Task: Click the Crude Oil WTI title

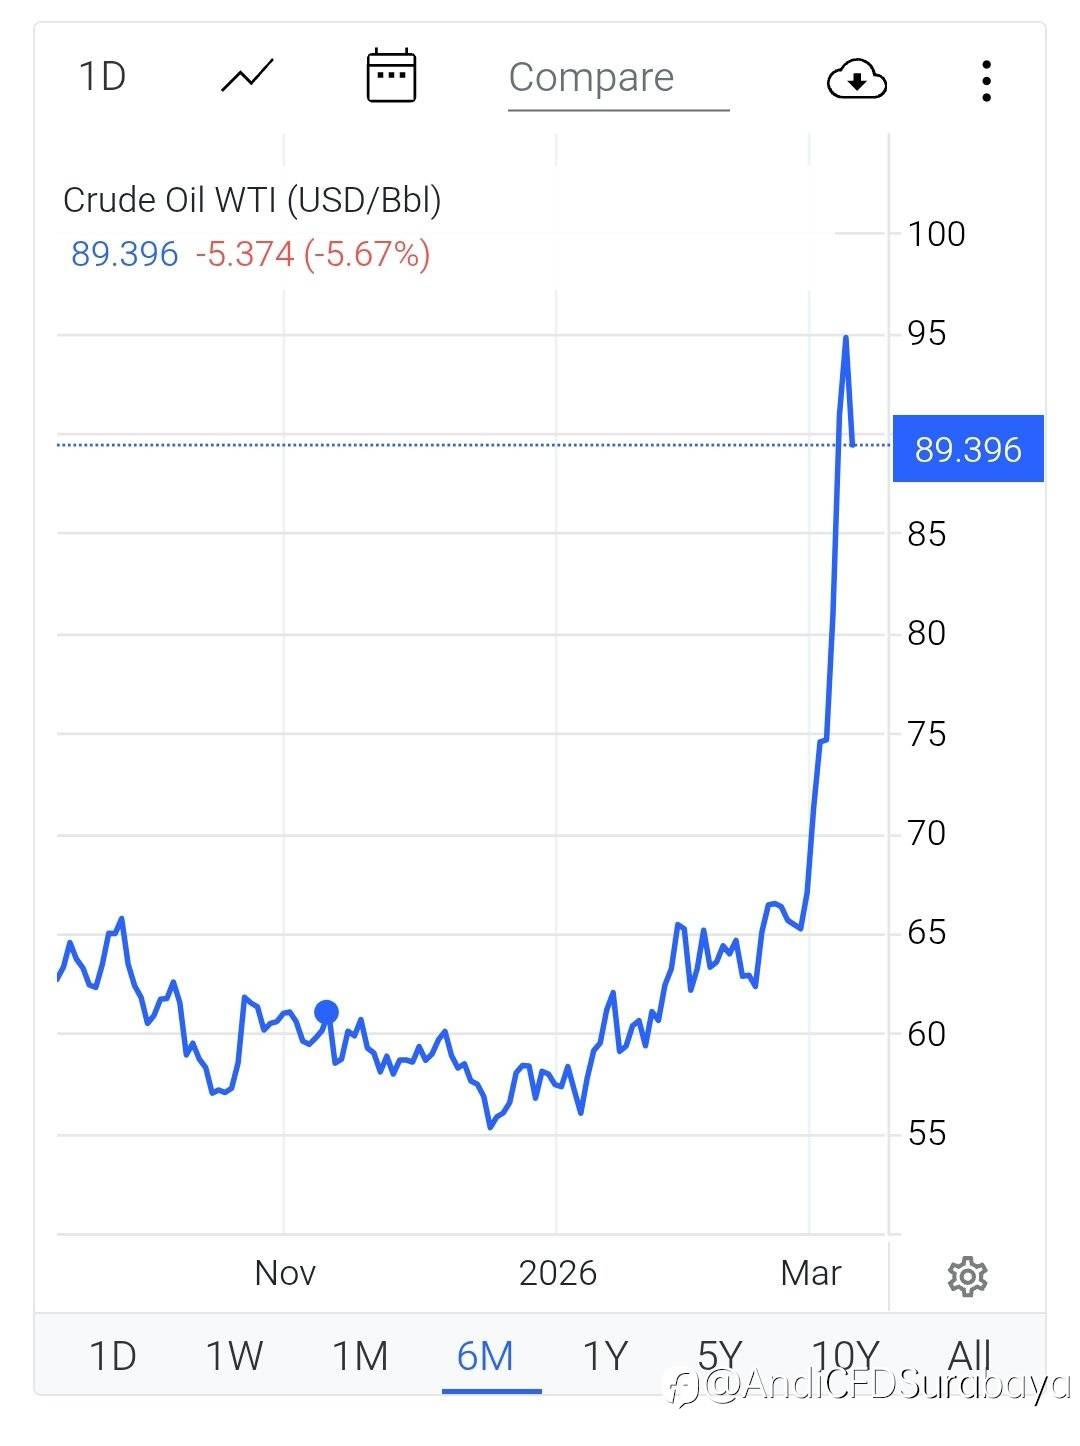Action: (x=252, y=200)
